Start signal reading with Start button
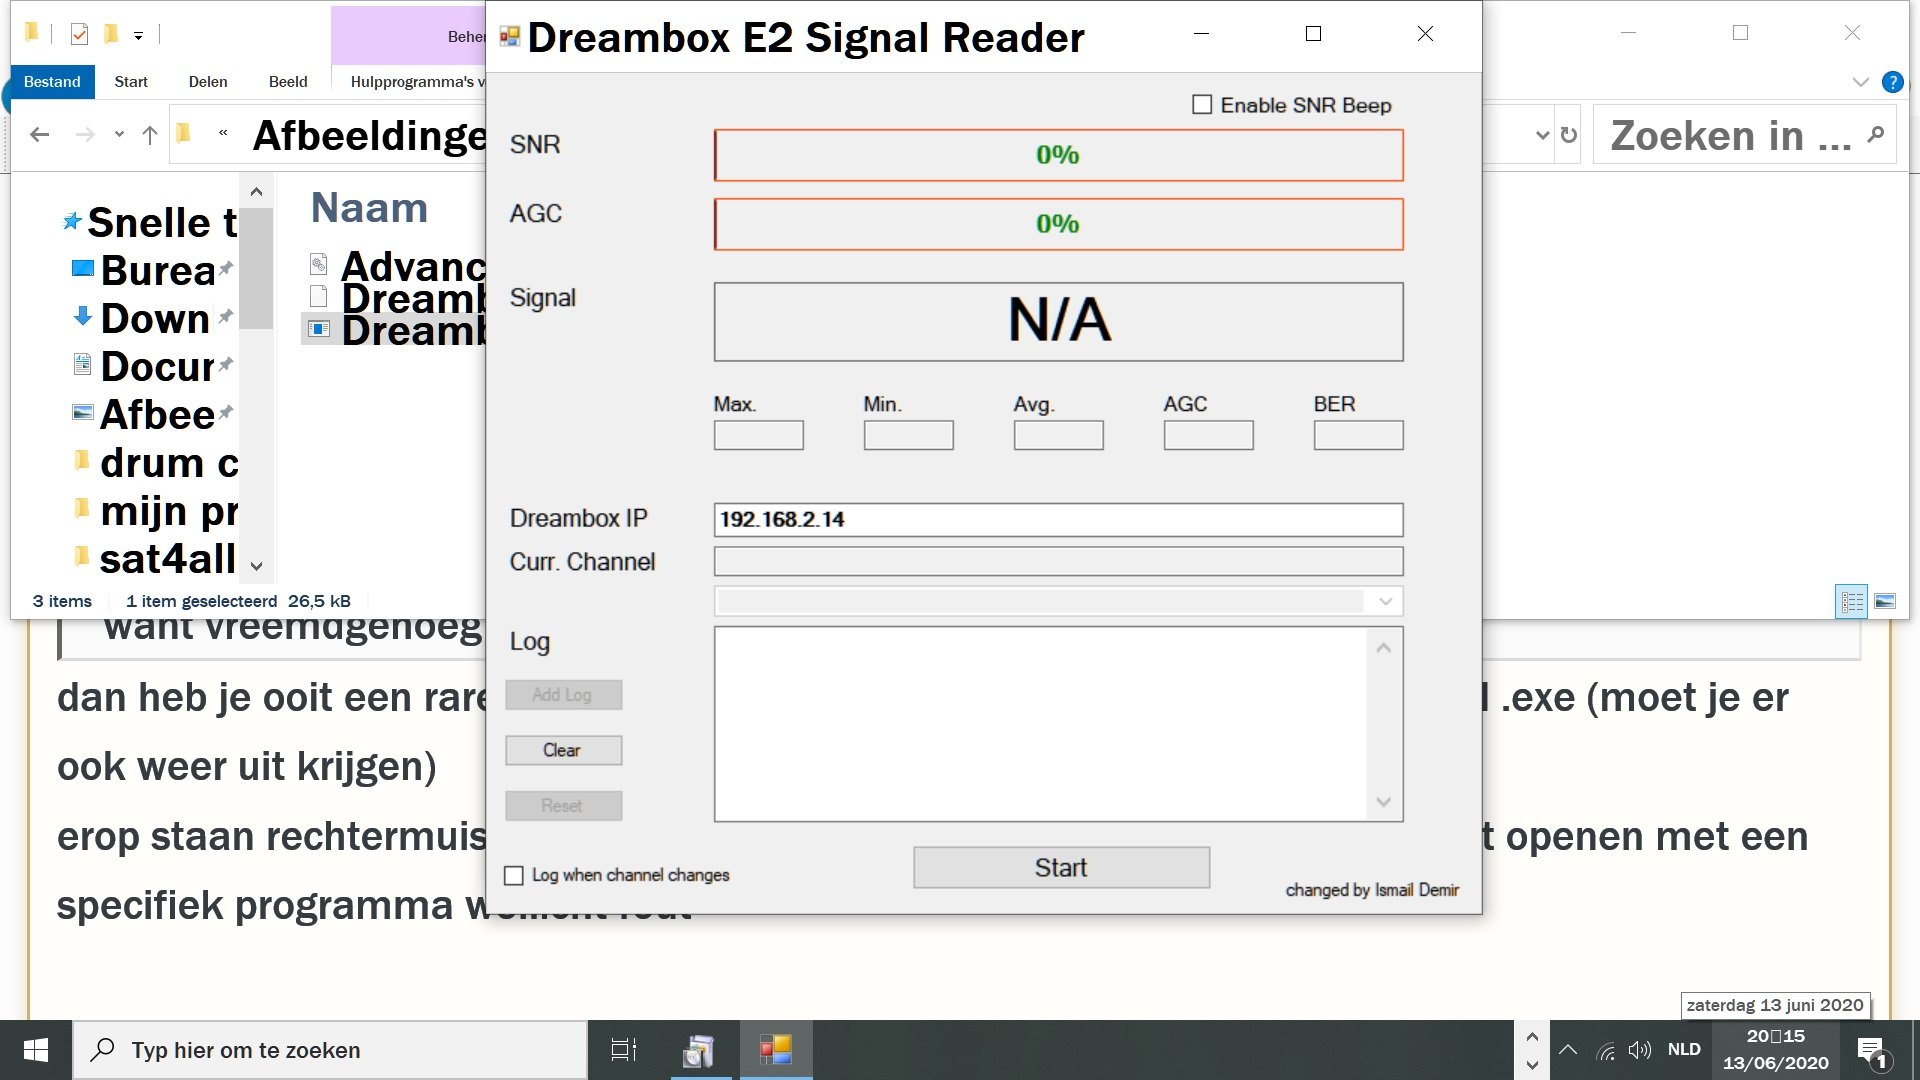Image resolution: width=1920 pixels, height=1080 pixels. (x=1061, y=868)
